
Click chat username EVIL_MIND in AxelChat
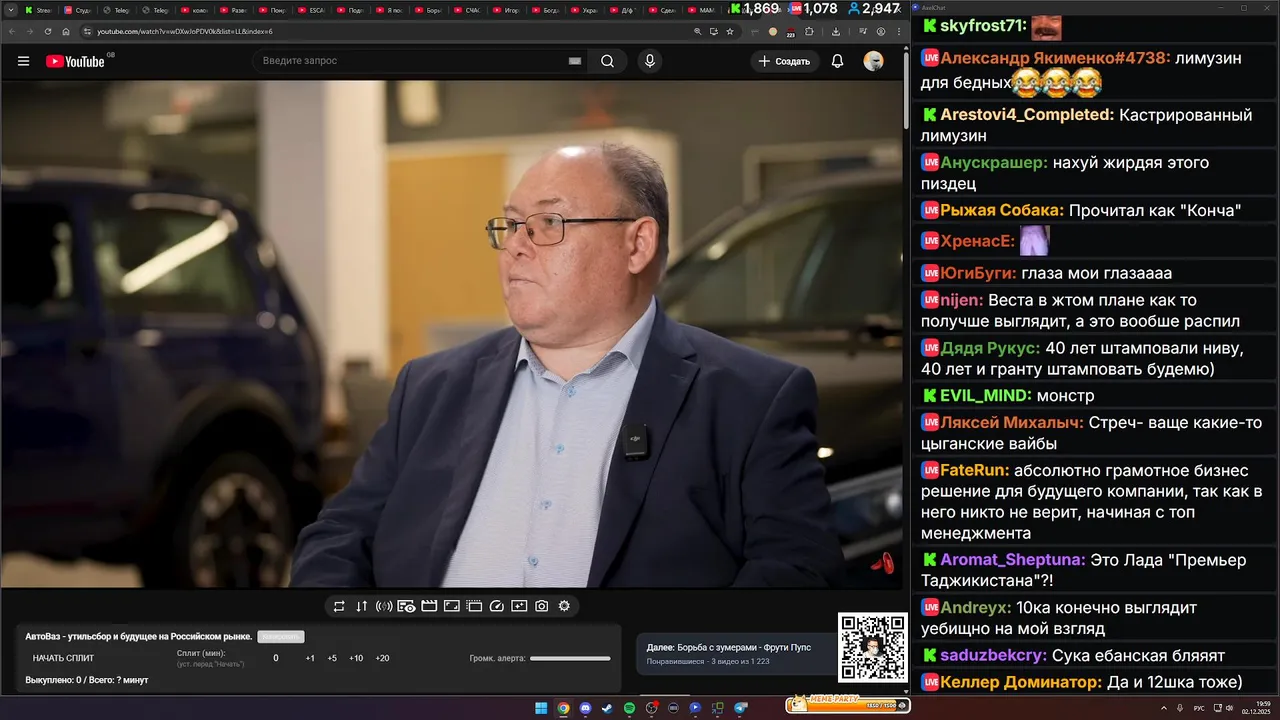(986, 395)
